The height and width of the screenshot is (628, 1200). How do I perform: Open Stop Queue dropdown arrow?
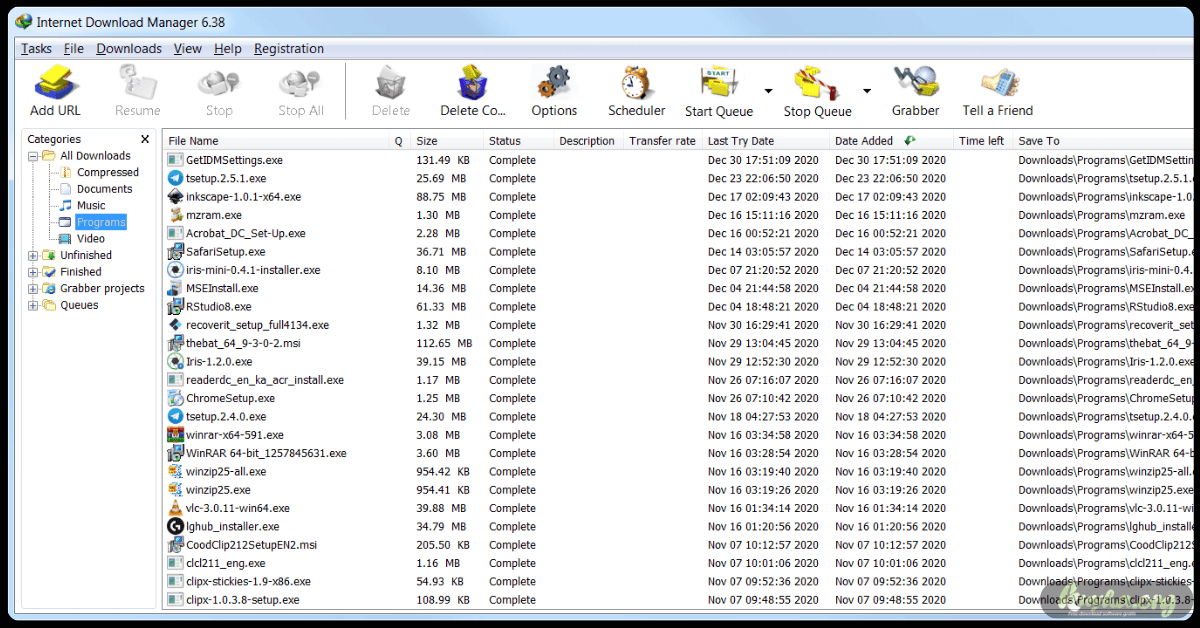[867, 91]
